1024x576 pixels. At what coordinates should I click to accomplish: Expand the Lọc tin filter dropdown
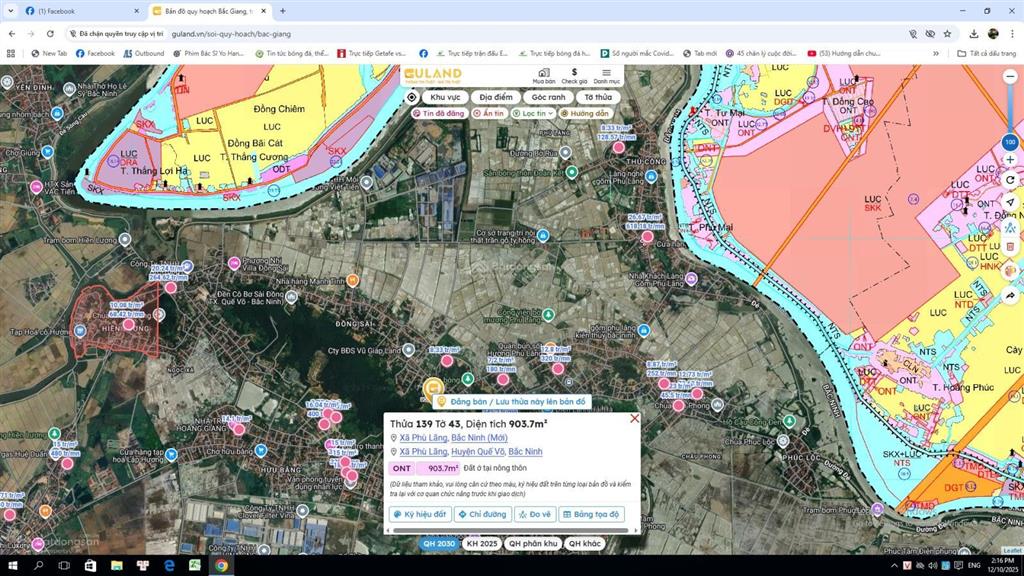point(532,114)
